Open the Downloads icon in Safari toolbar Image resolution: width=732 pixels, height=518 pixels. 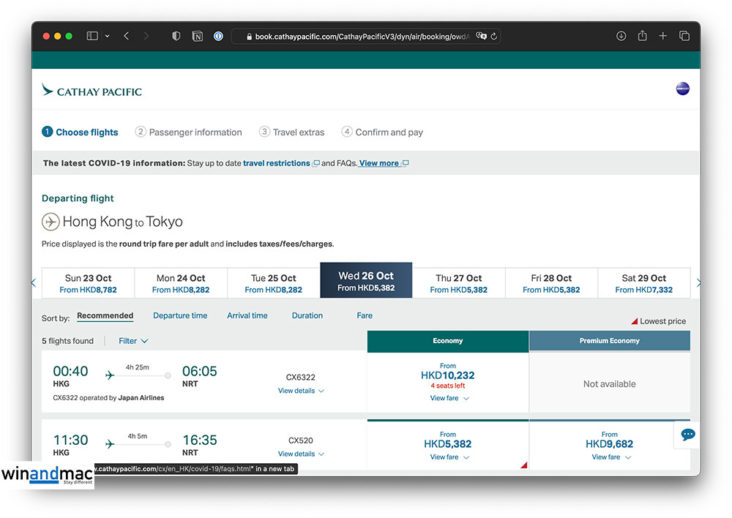(x=620, y=36)
